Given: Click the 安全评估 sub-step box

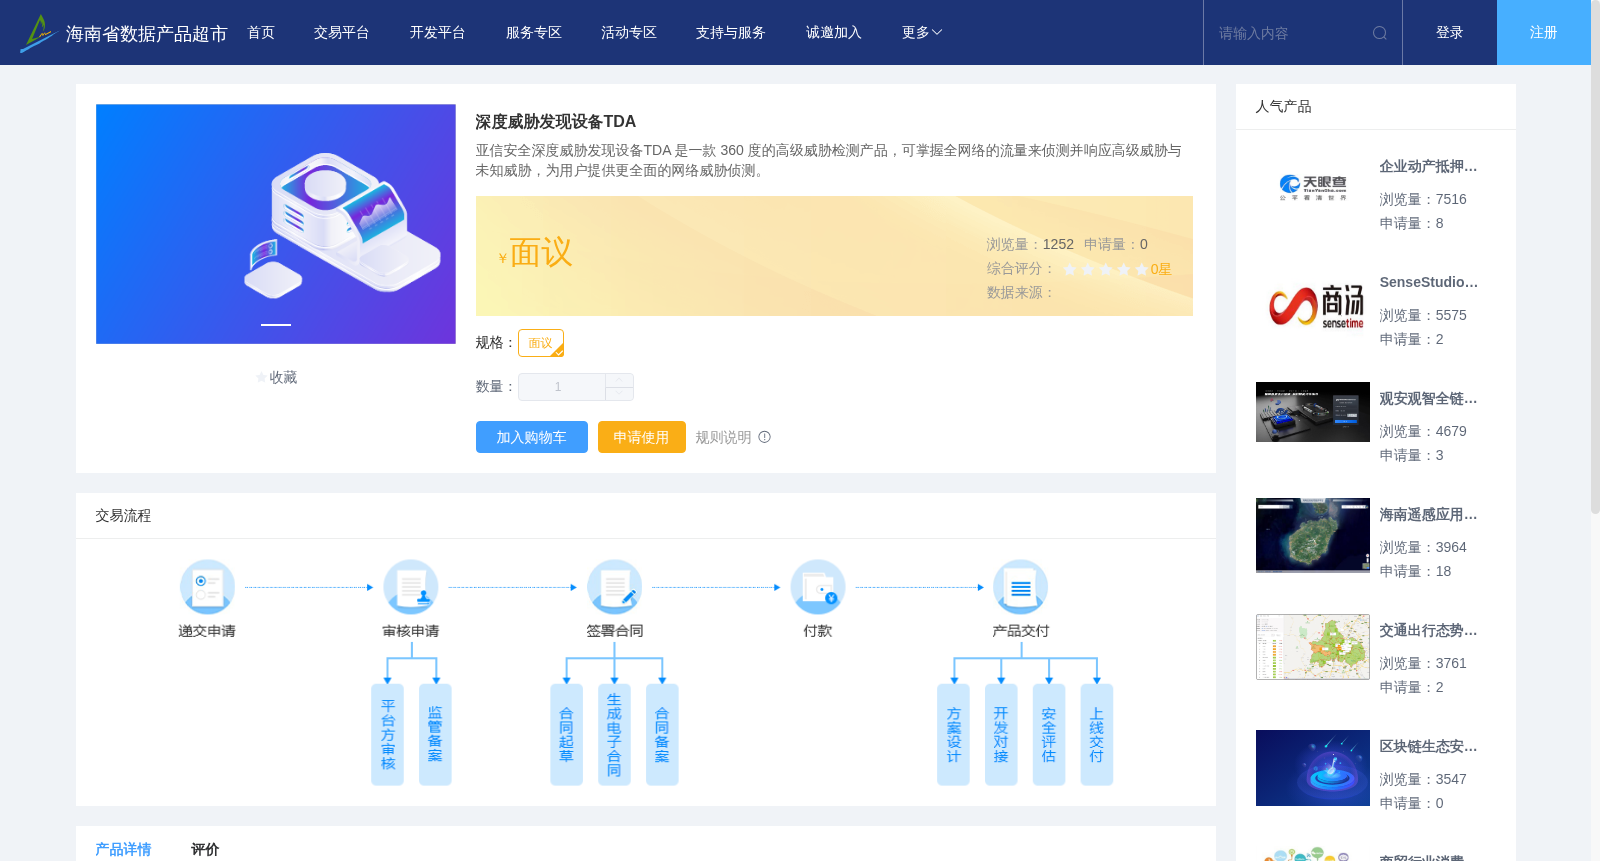Looking at the screenshot, I should (x=1049, y=735).
